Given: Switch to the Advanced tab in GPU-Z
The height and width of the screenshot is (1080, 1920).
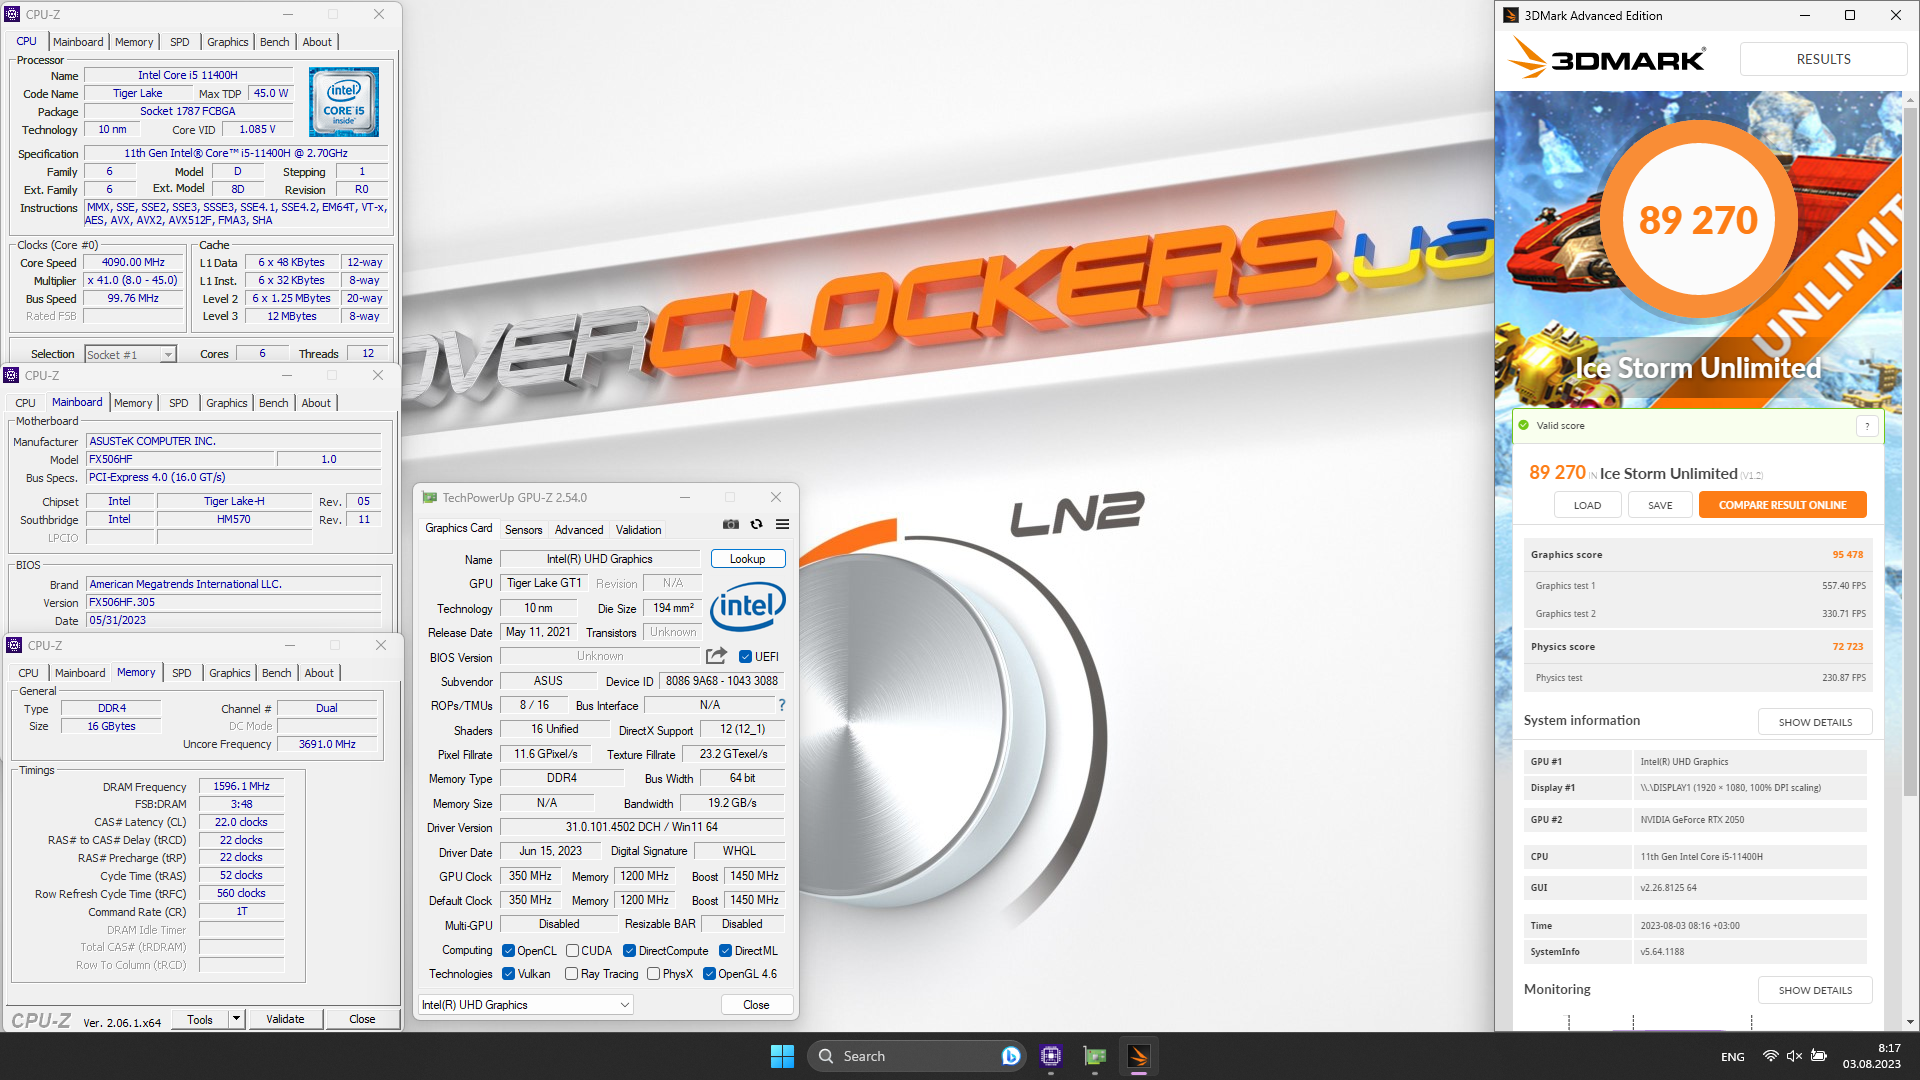Looking at the screenshot, I should point(579,530).
